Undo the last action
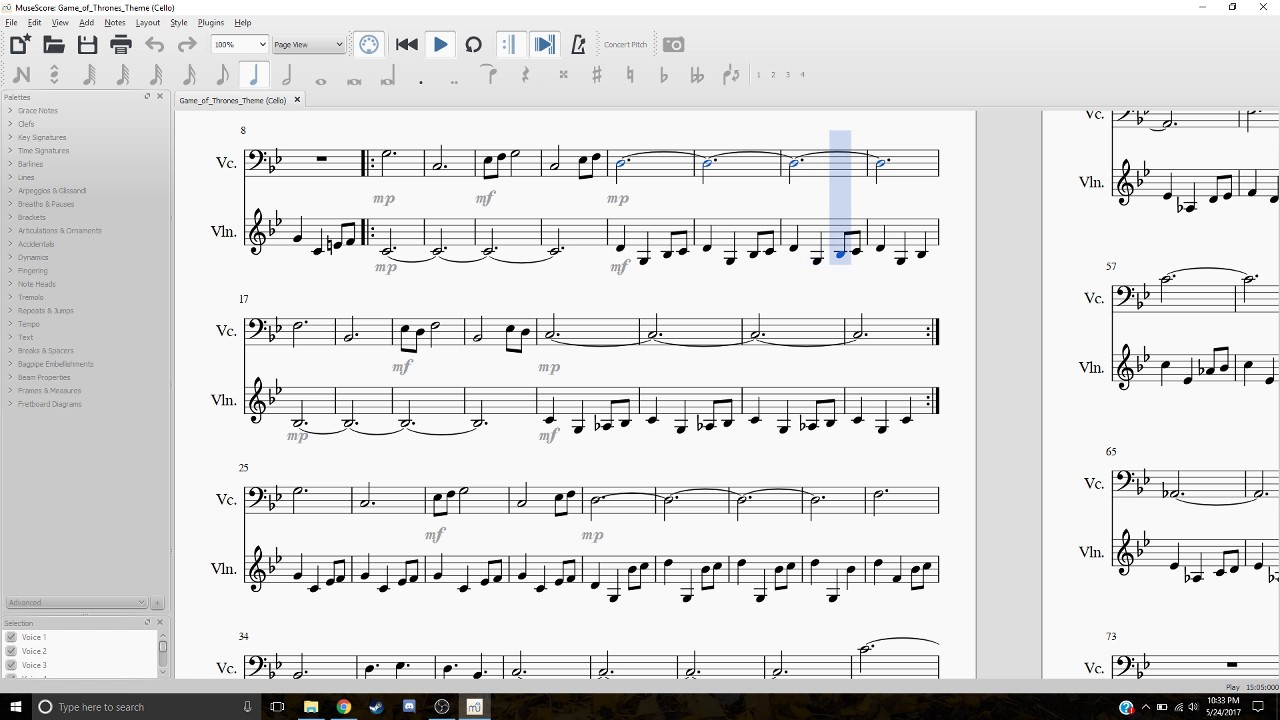 pos(154,44)
